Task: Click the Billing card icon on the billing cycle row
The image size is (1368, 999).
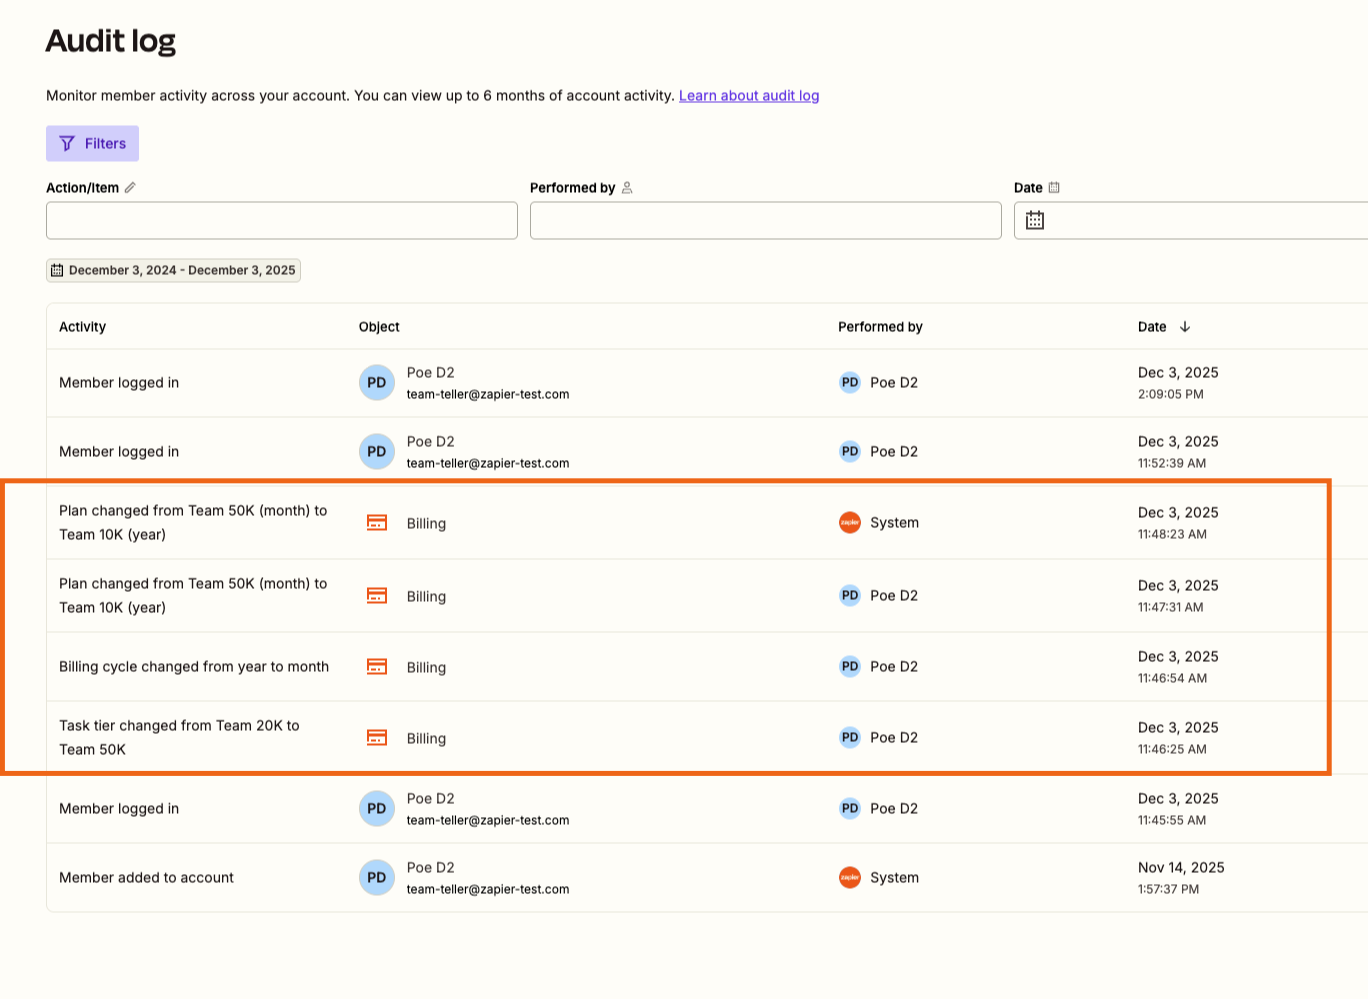Action: [x=377, y=666]
